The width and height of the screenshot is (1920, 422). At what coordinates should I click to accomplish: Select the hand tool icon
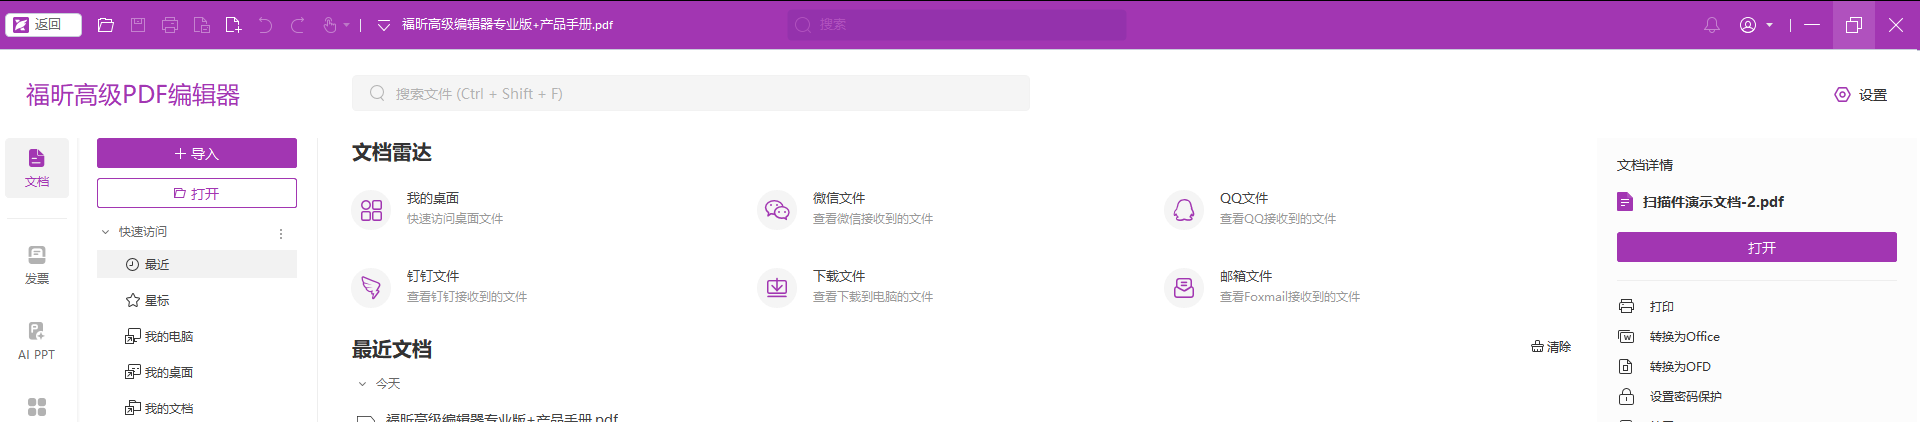pyautogui.click(x=329, y=25)
